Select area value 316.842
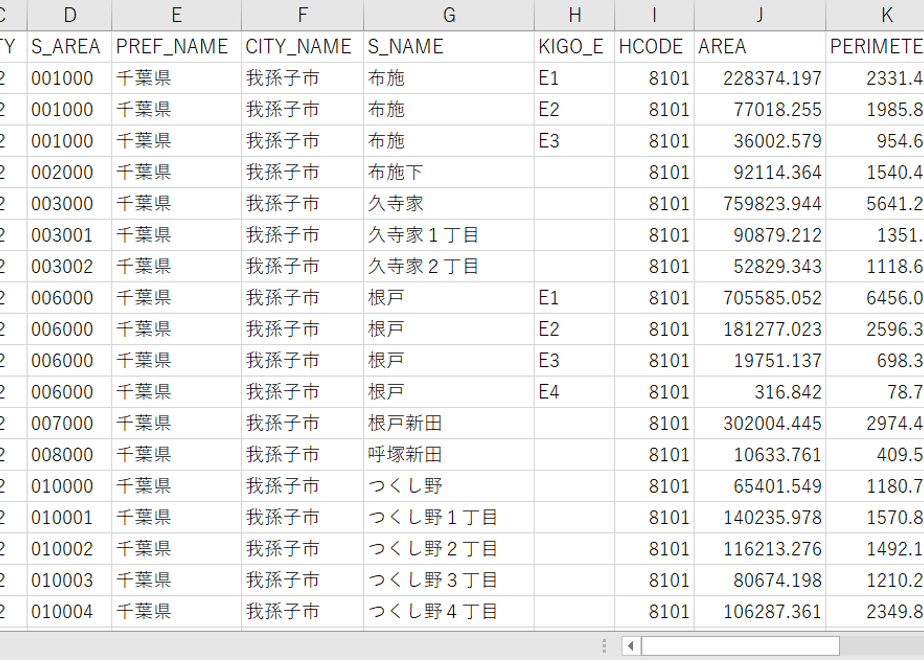 click(760, 392)
